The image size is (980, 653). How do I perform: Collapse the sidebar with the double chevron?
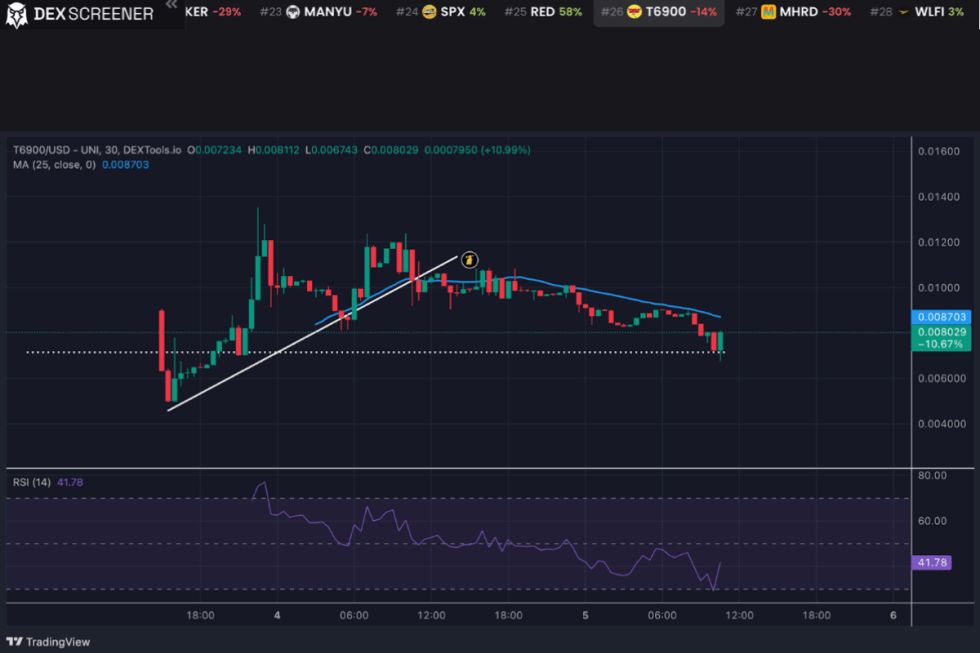171,4
